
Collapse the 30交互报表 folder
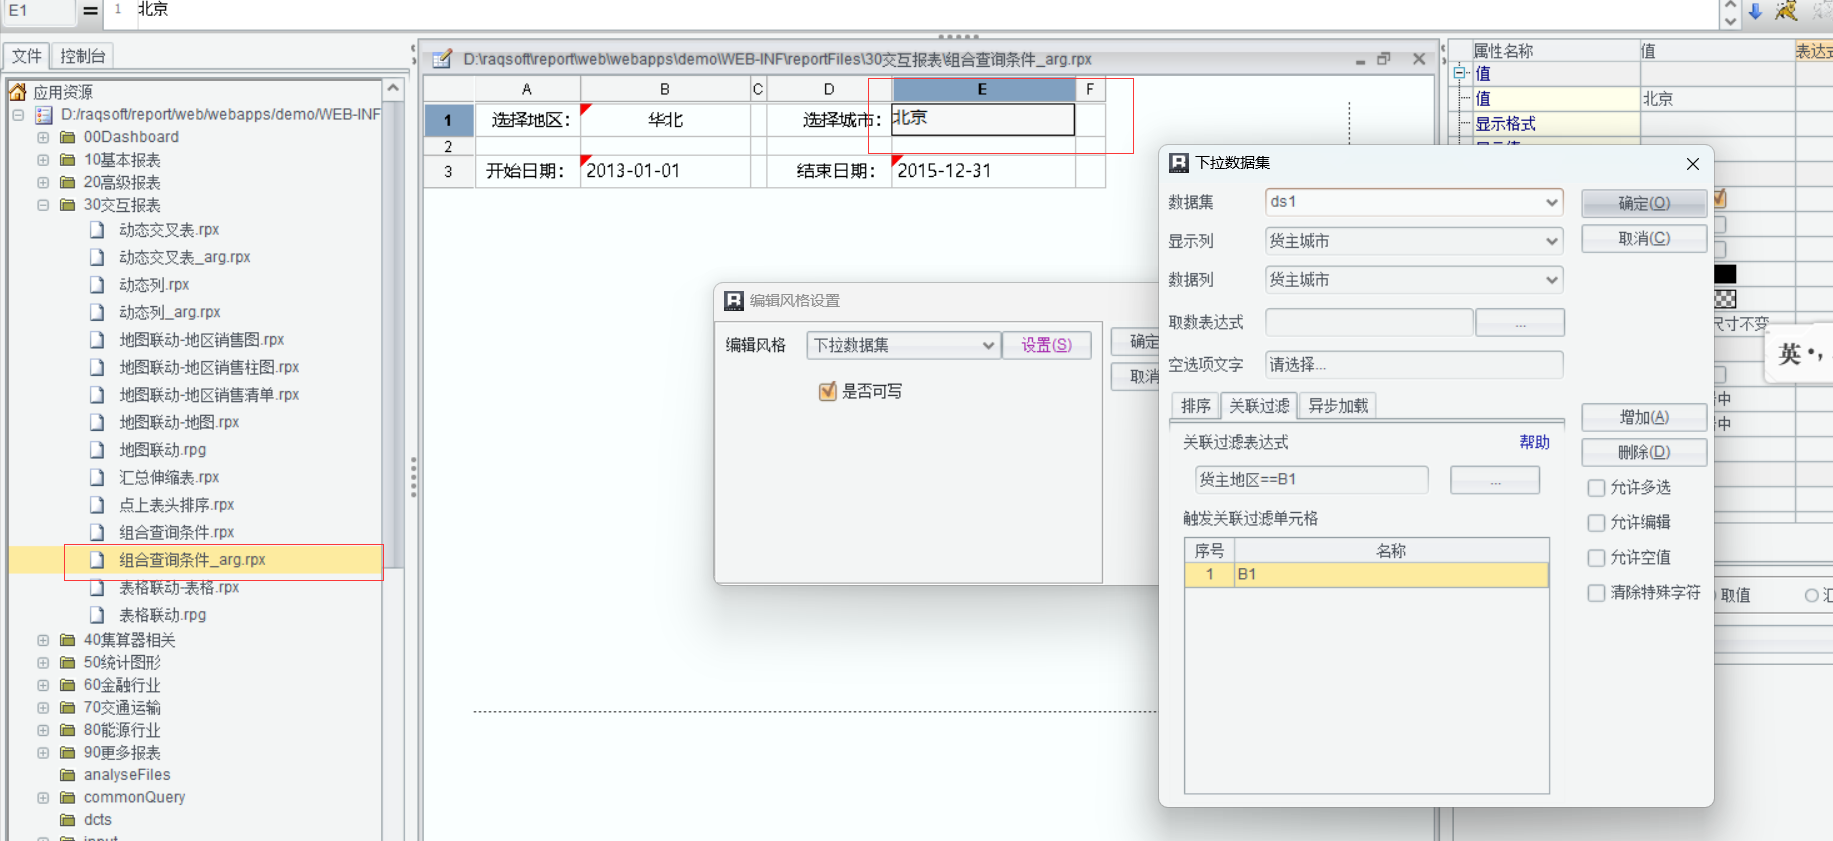tap(43, 205)
